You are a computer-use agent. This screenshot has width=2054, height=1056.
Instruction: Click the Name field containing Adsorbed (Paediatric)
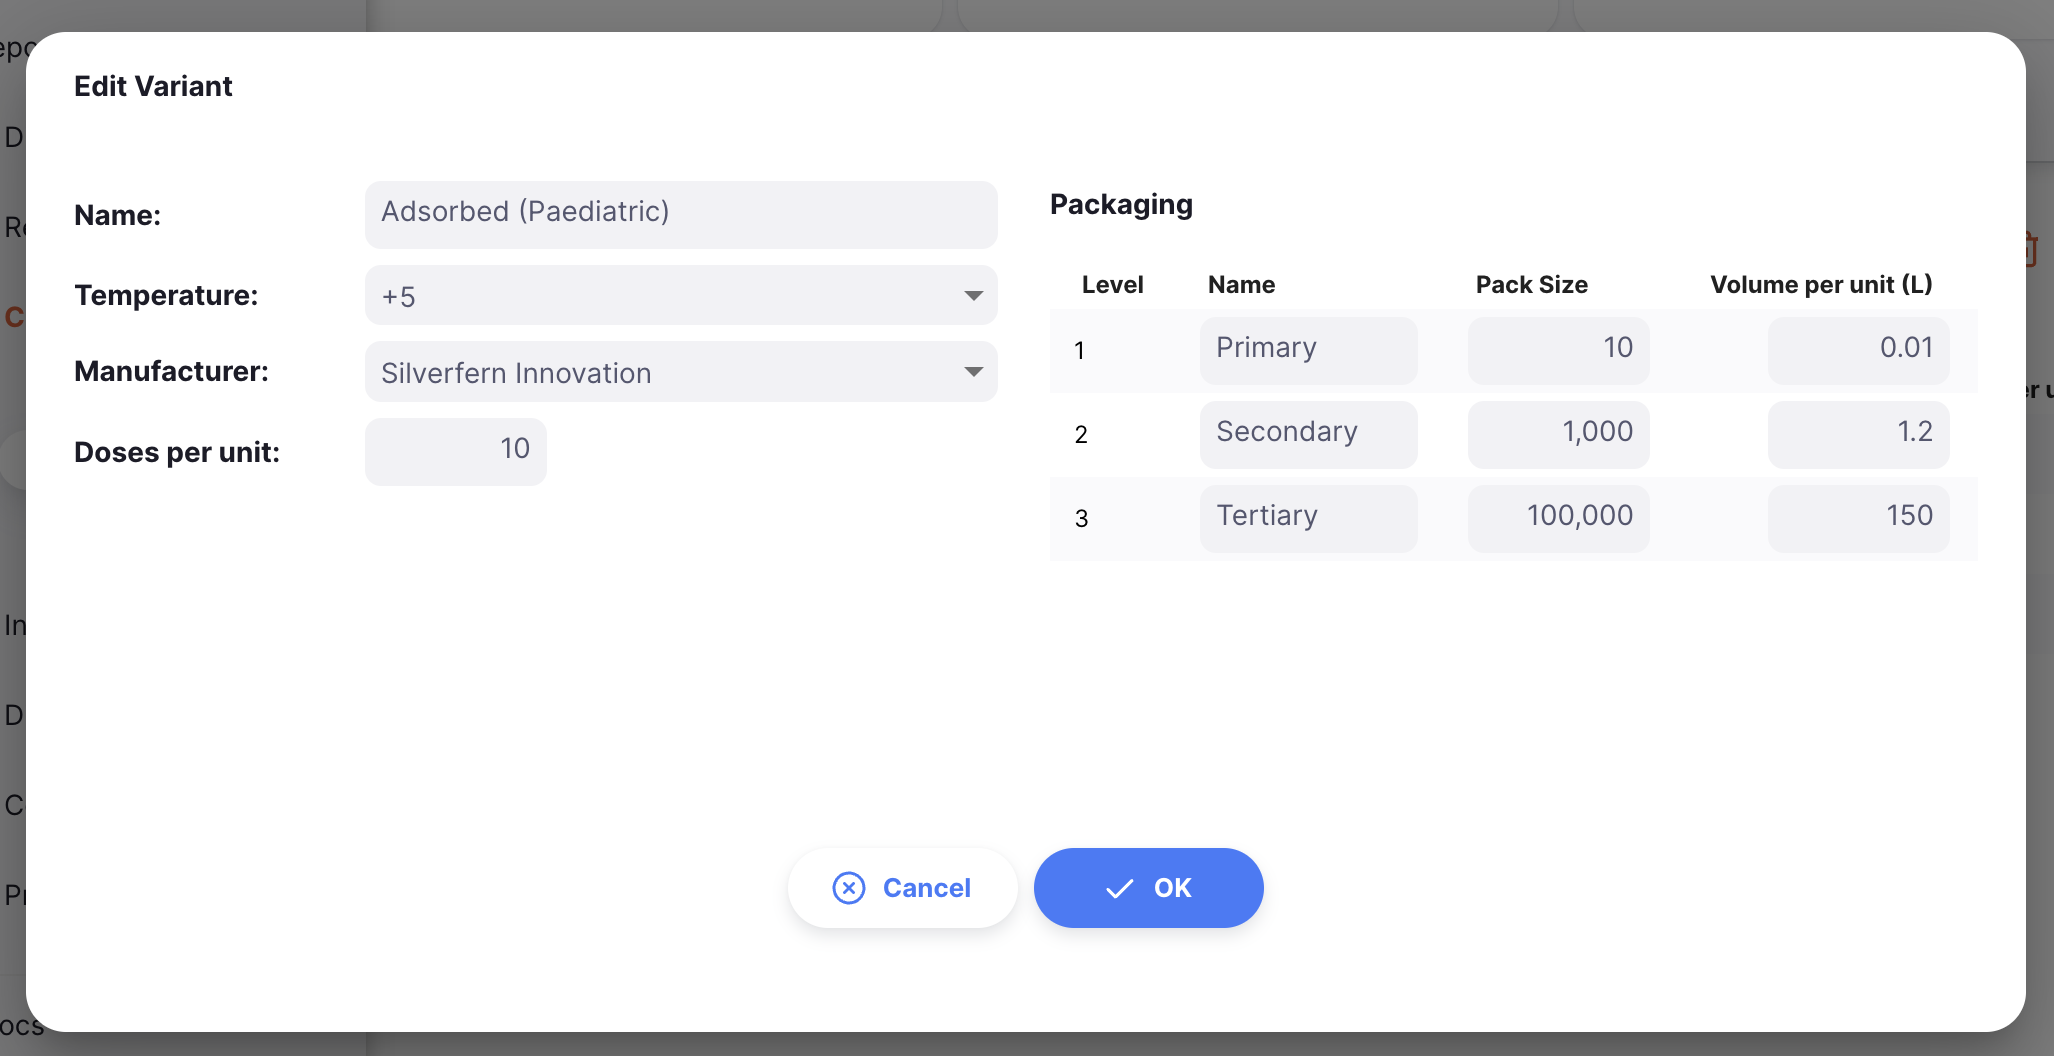point(681,214)
